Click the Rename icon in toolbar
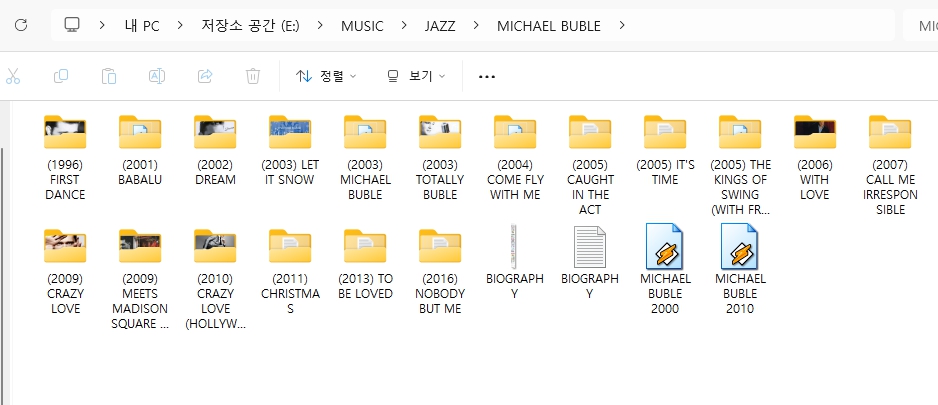Viewport: 938px width, 405px height. 157,76
